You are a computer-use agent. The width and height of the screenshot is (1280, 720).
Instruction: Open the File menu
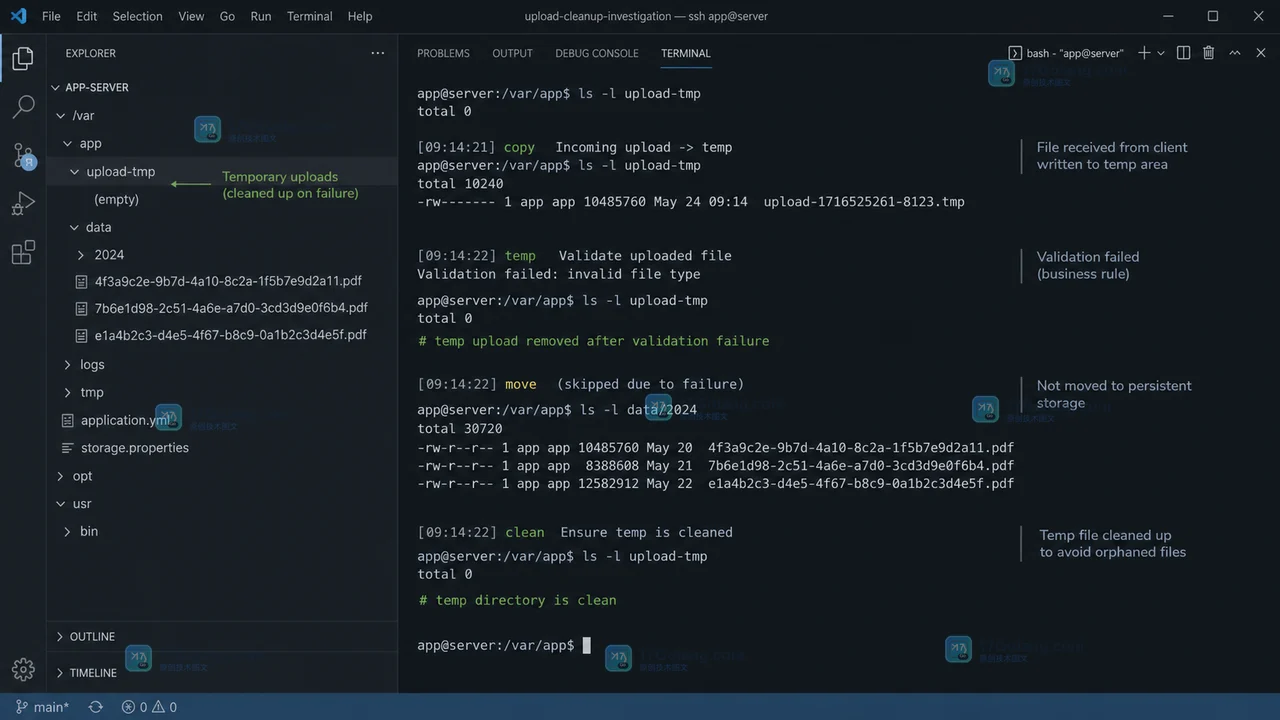tap(51, 16)
